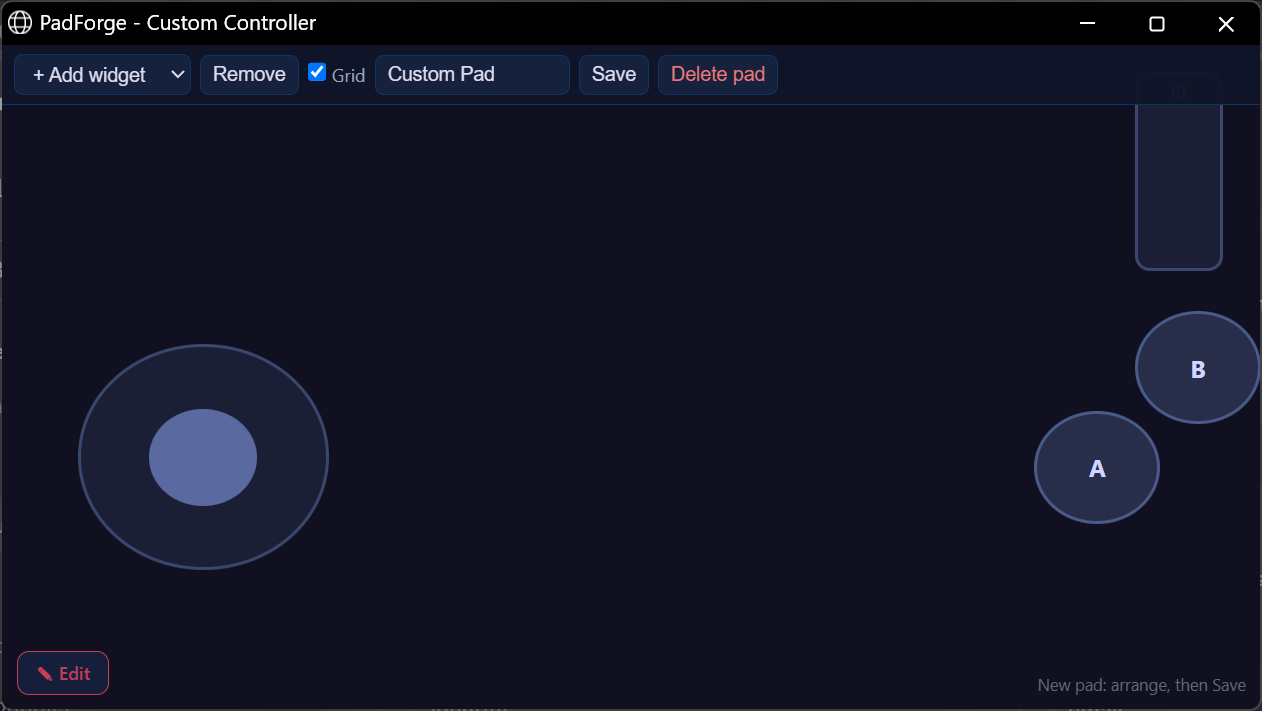Tap the B gamepad button
The height and width of the screenshot is (711, 1262).
pos(1198,368)
